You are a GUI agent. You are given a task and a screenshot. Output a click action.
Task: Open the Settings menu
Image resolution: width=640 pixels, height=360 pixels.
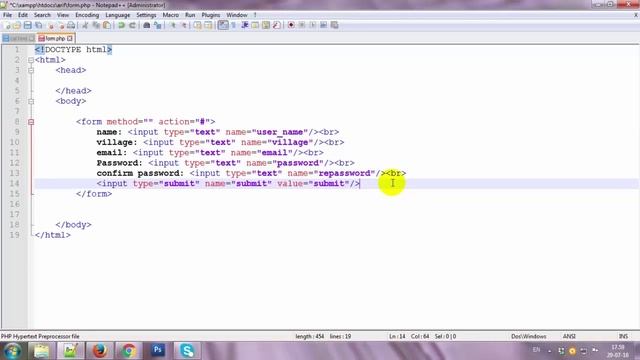pyautogui.click(x=146, y=15)
